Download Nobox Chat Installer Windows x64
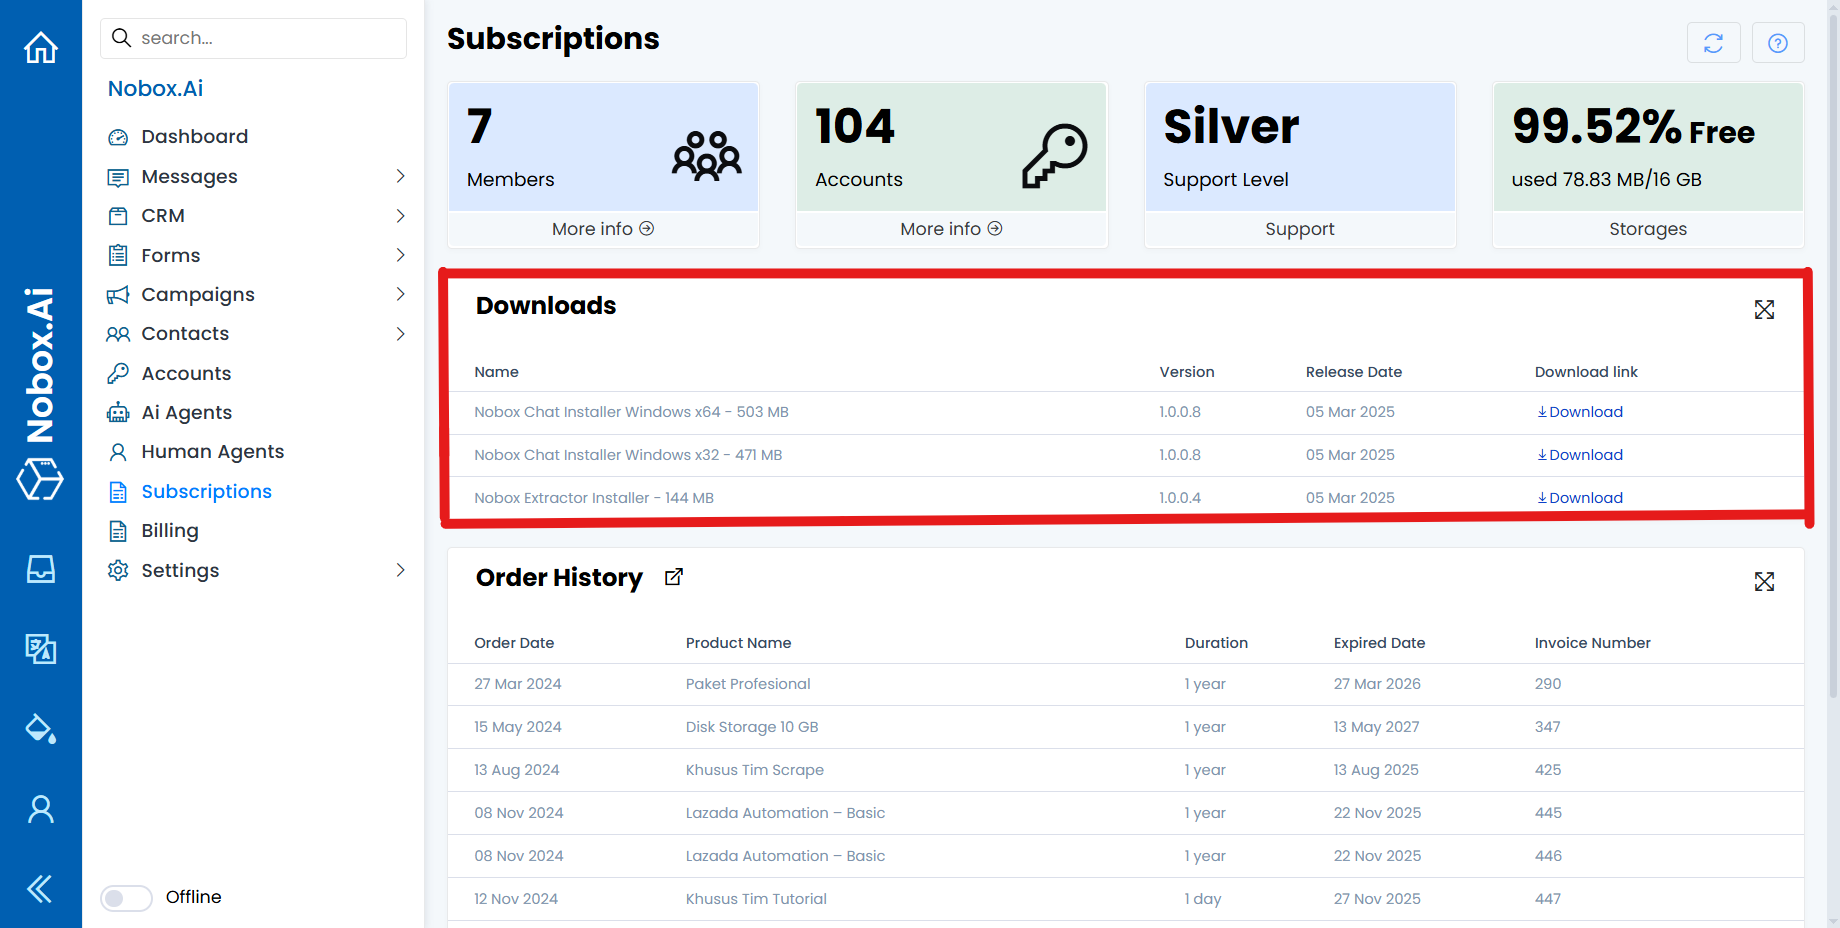 coord(1580,412)
